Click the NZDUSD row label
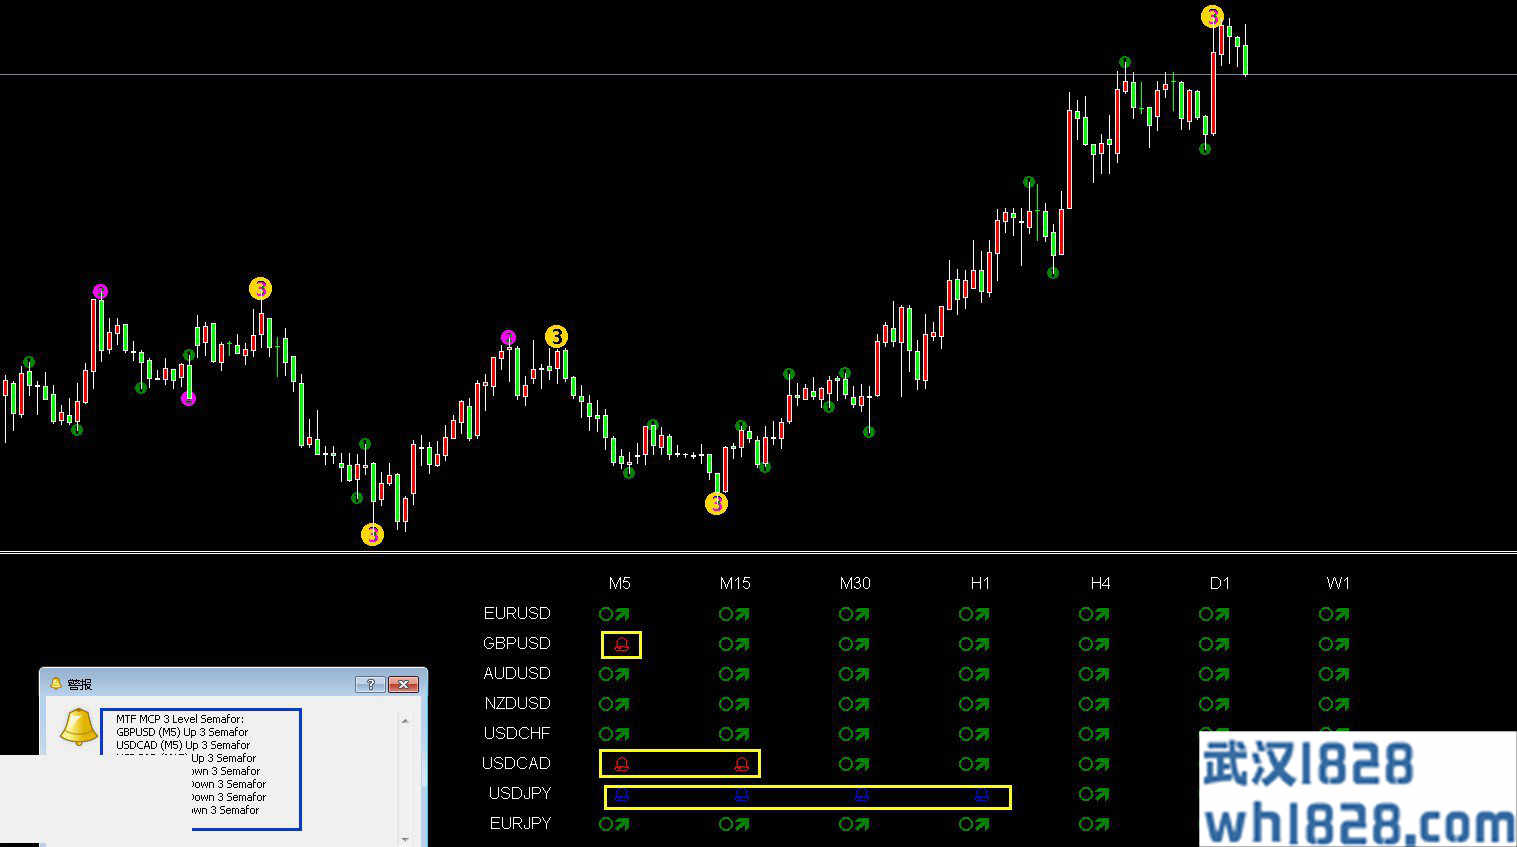This screenshot has height=847, width=1517. coord(517,703)
